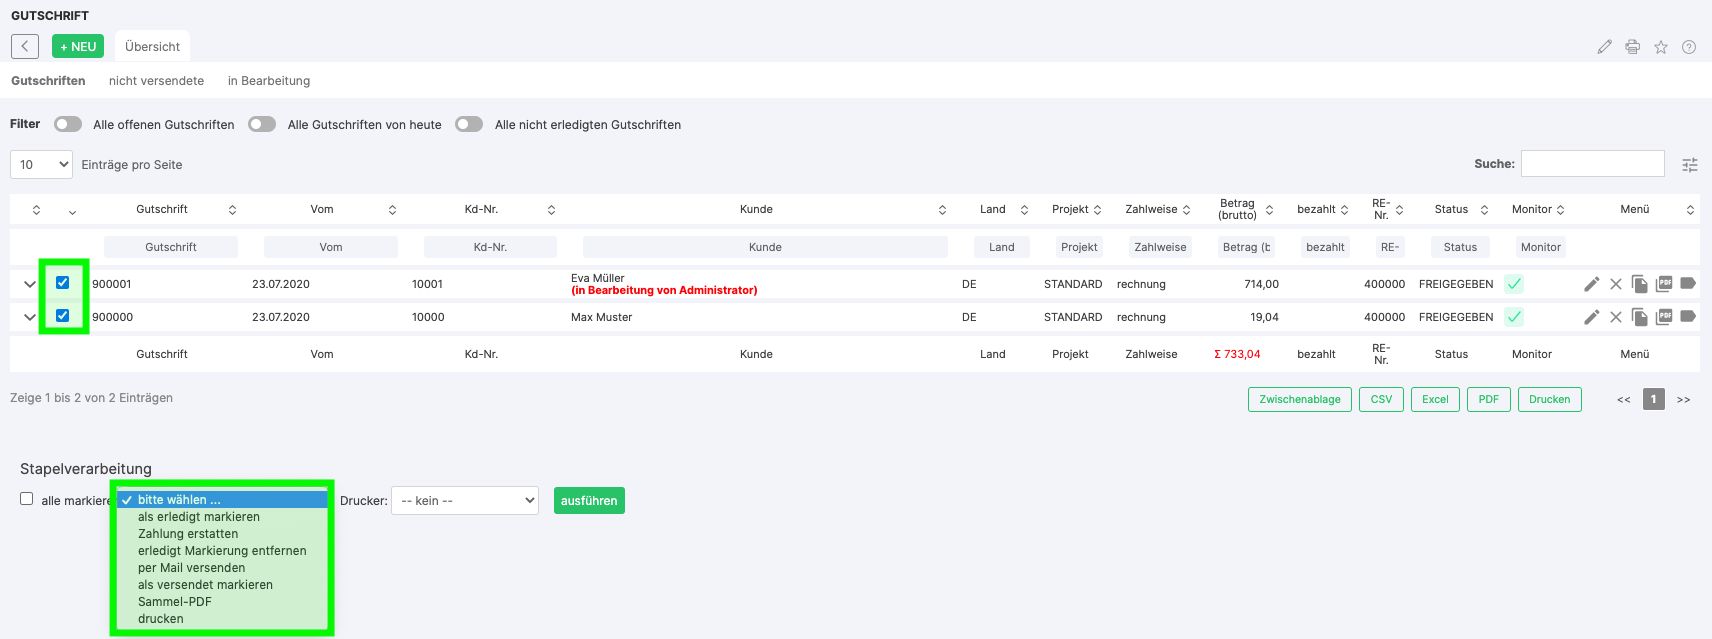Viewport: 1712px width, 639px height.
Task: Open the Drucker selection dropdown
Action: pos(465,501)
